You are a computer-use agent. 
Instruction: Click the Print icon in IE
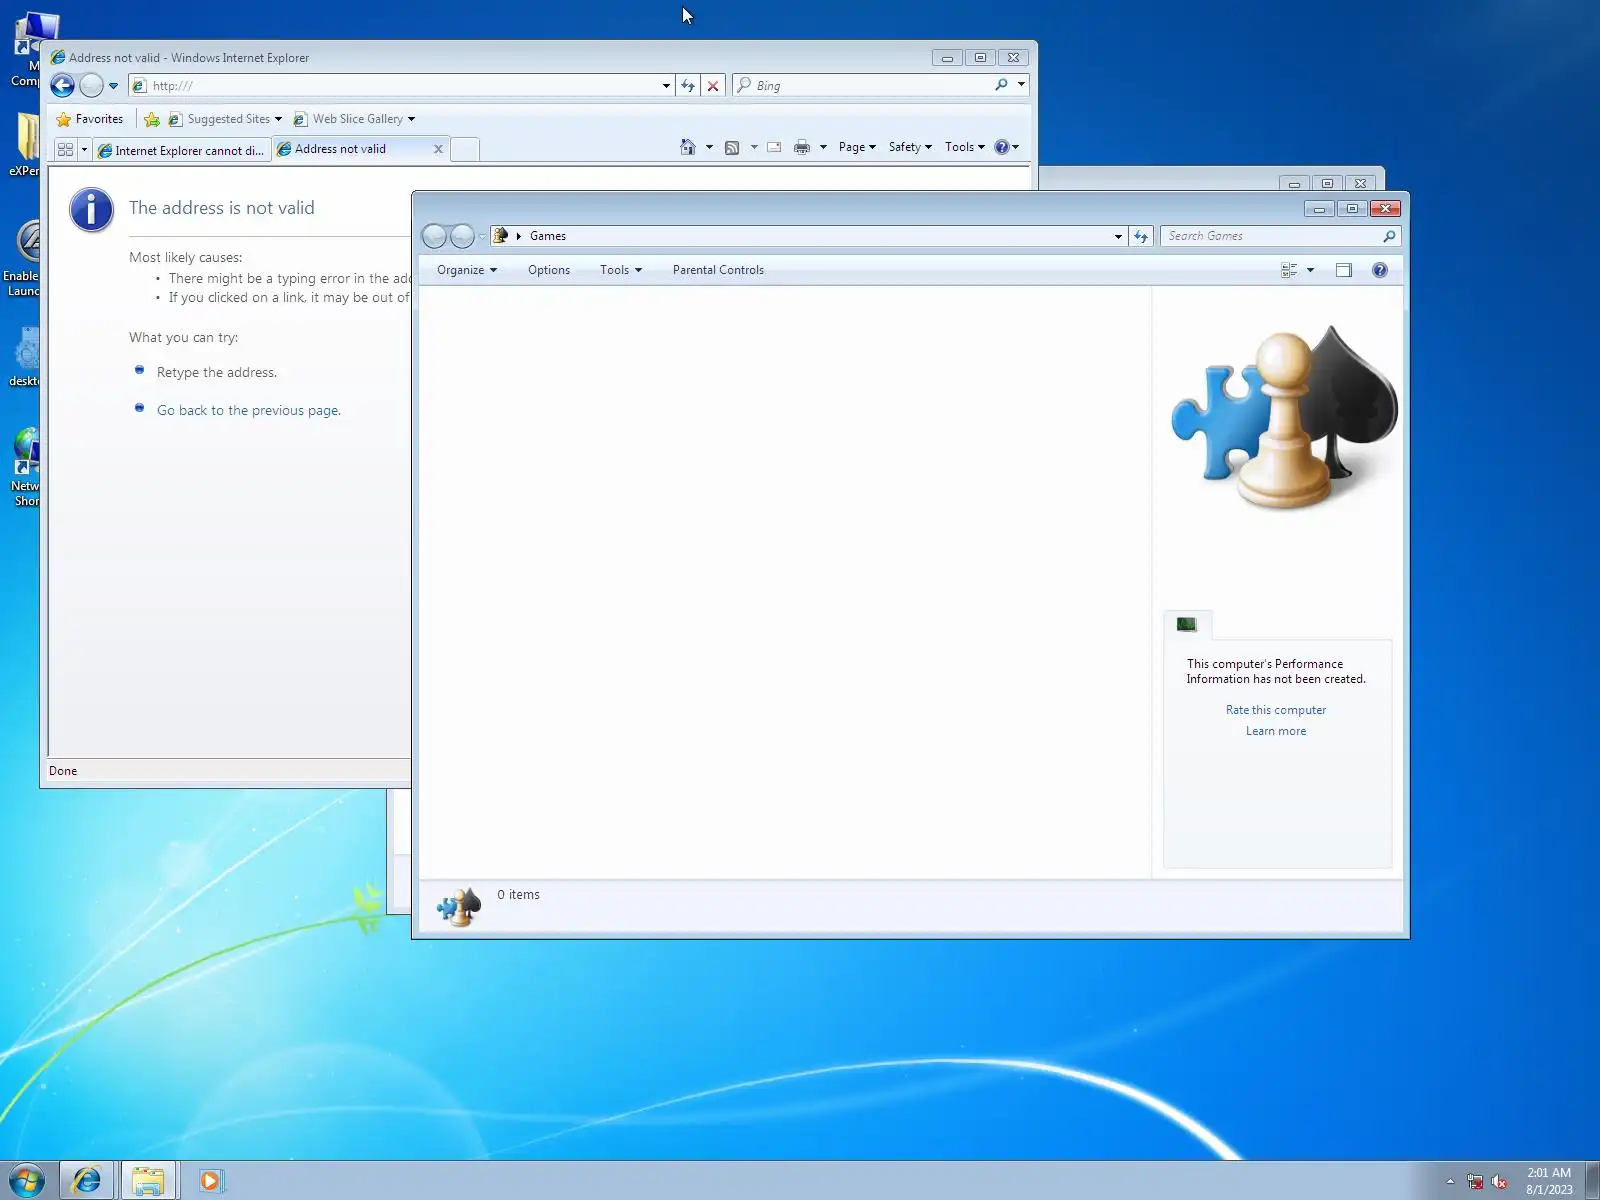pos(802,147)
